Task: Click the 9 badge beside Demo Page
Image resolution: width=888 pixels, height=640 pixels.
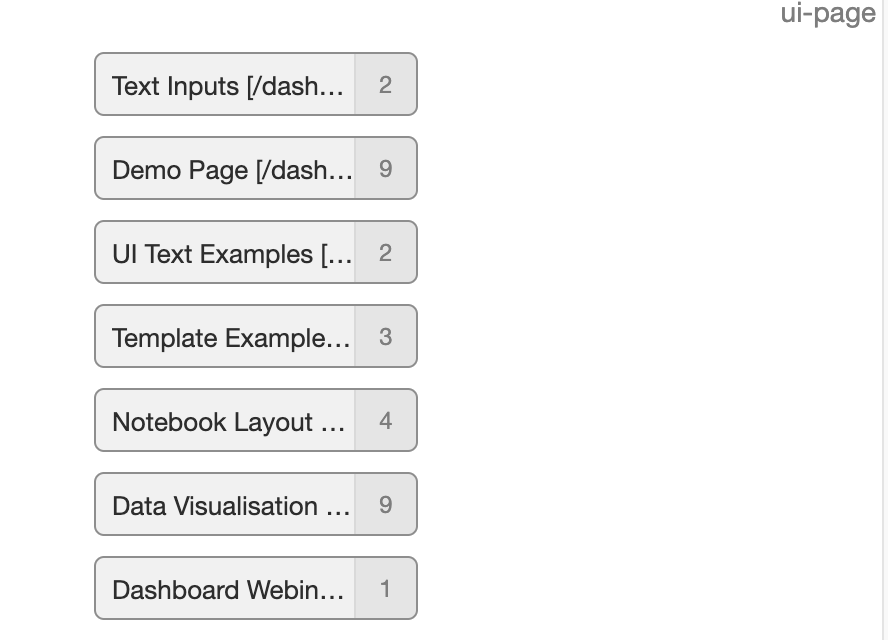Action: pyautogui.click(x=385, y=169)
